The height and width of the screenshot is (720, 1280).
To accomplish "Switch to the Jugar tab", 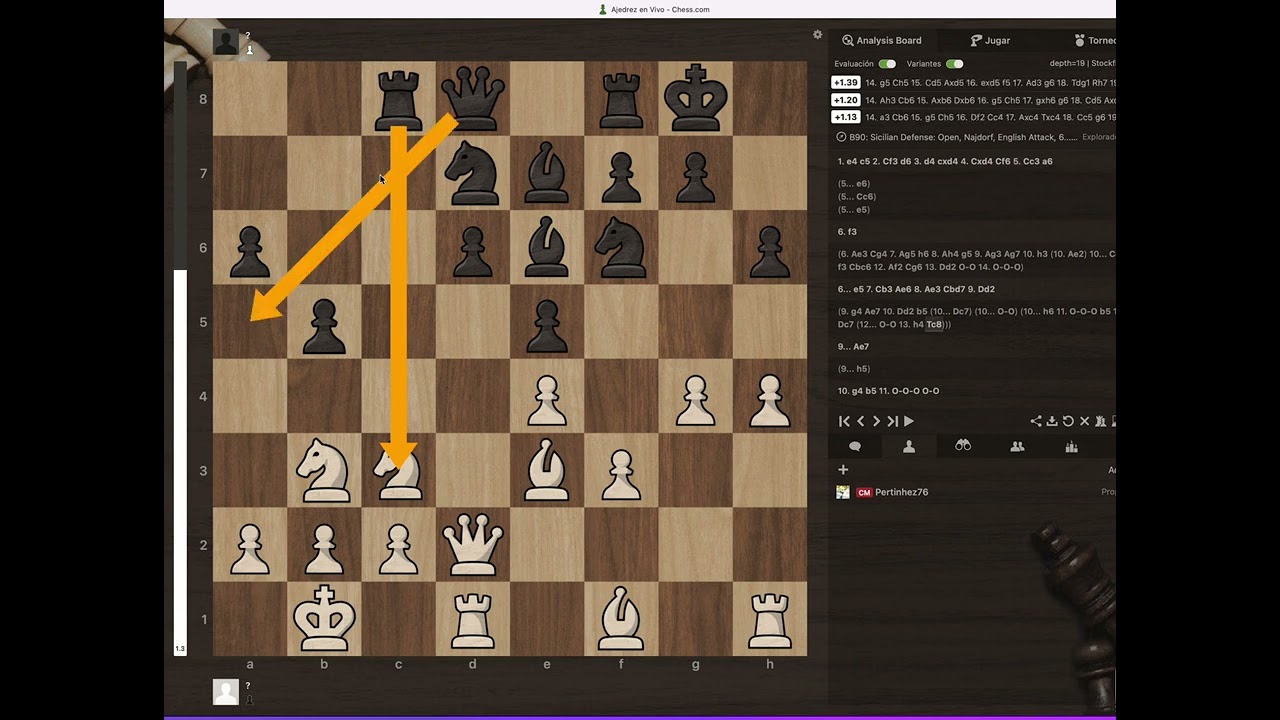I will pos(990,41).
